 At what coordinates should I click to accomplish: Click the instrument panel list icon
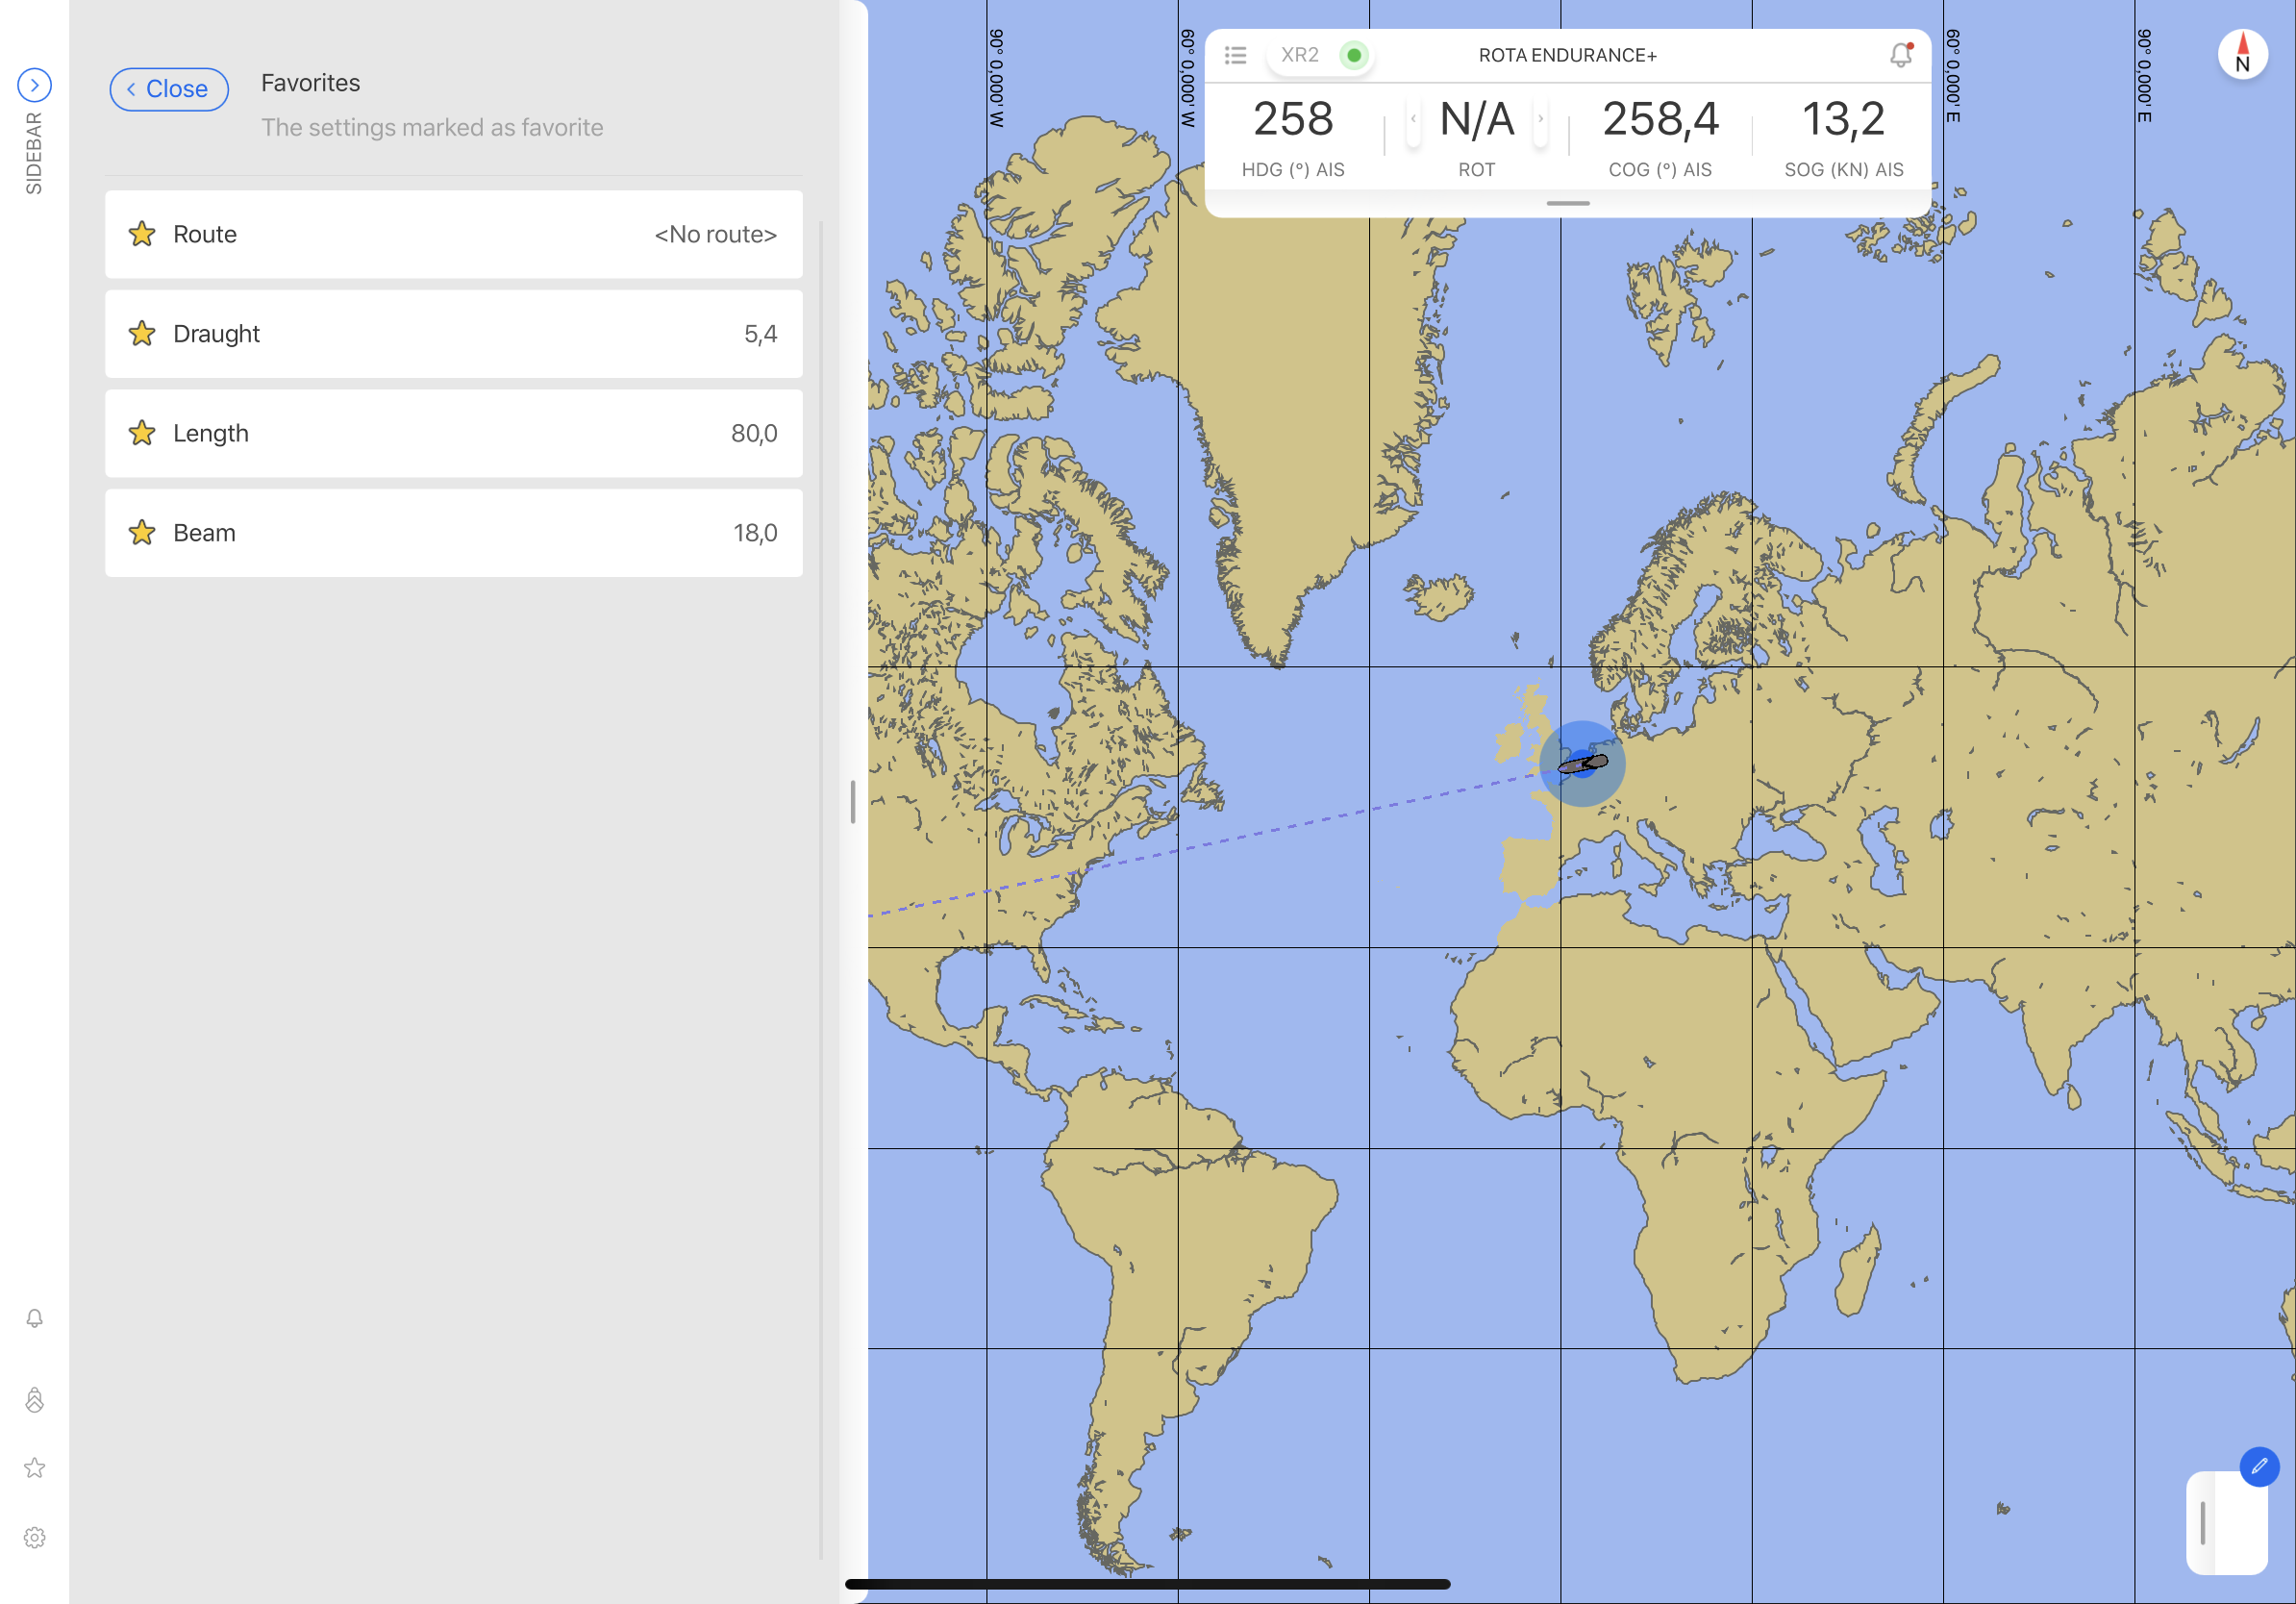[x=1235, y=55]
